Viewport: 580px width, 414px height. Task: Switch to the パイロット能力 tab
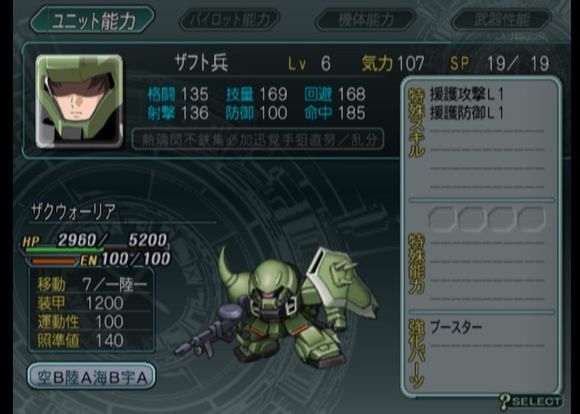229,19
